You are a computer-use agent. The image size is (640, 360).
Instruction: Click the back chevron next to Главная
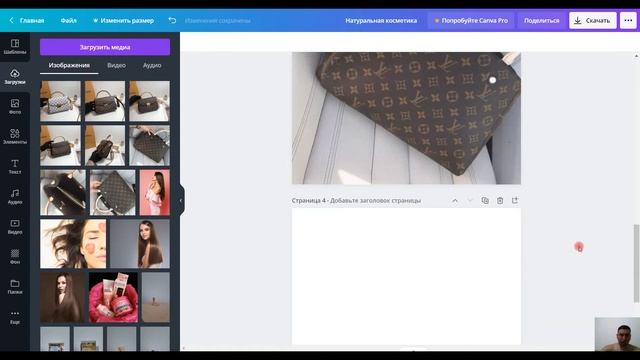pos(11,20)
